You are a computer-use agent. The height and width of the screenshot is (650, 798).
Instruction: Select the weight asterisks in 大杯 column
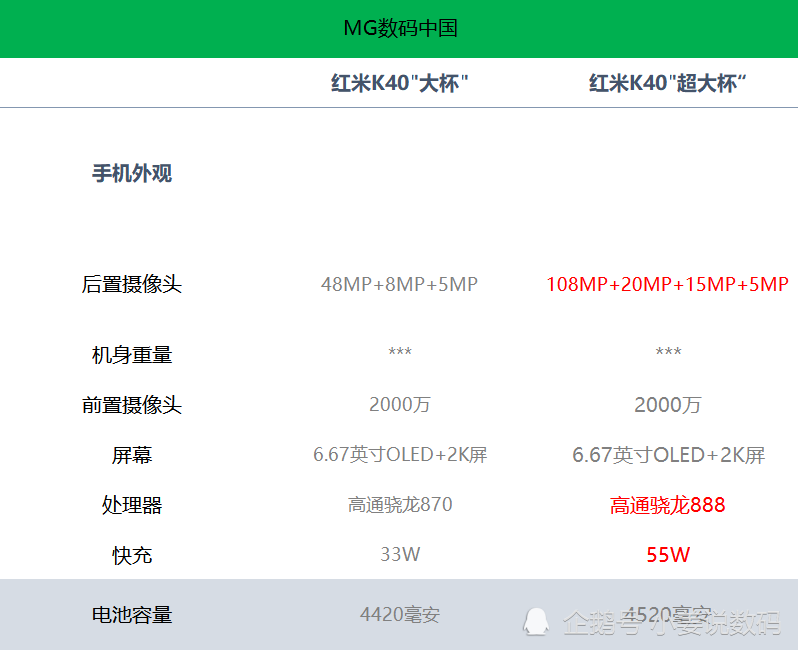400,351
